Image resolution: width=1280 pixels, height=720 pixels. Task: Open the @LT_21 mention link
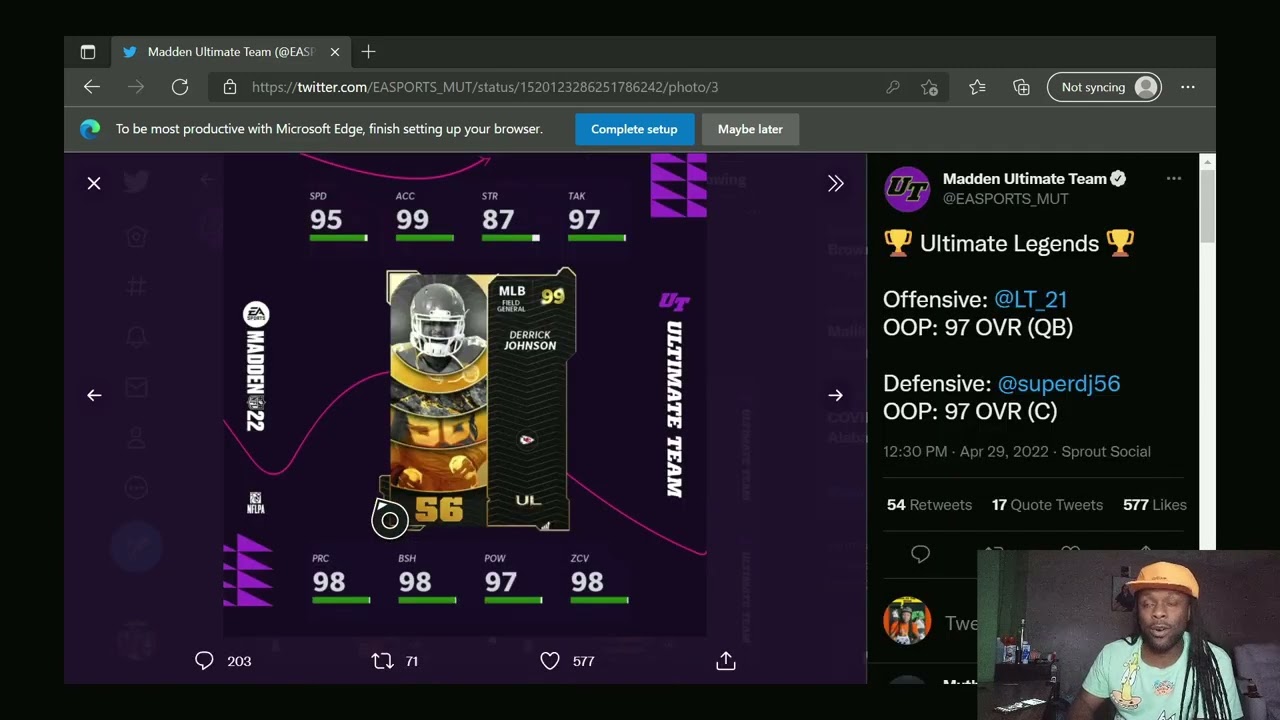point(1031,299)
